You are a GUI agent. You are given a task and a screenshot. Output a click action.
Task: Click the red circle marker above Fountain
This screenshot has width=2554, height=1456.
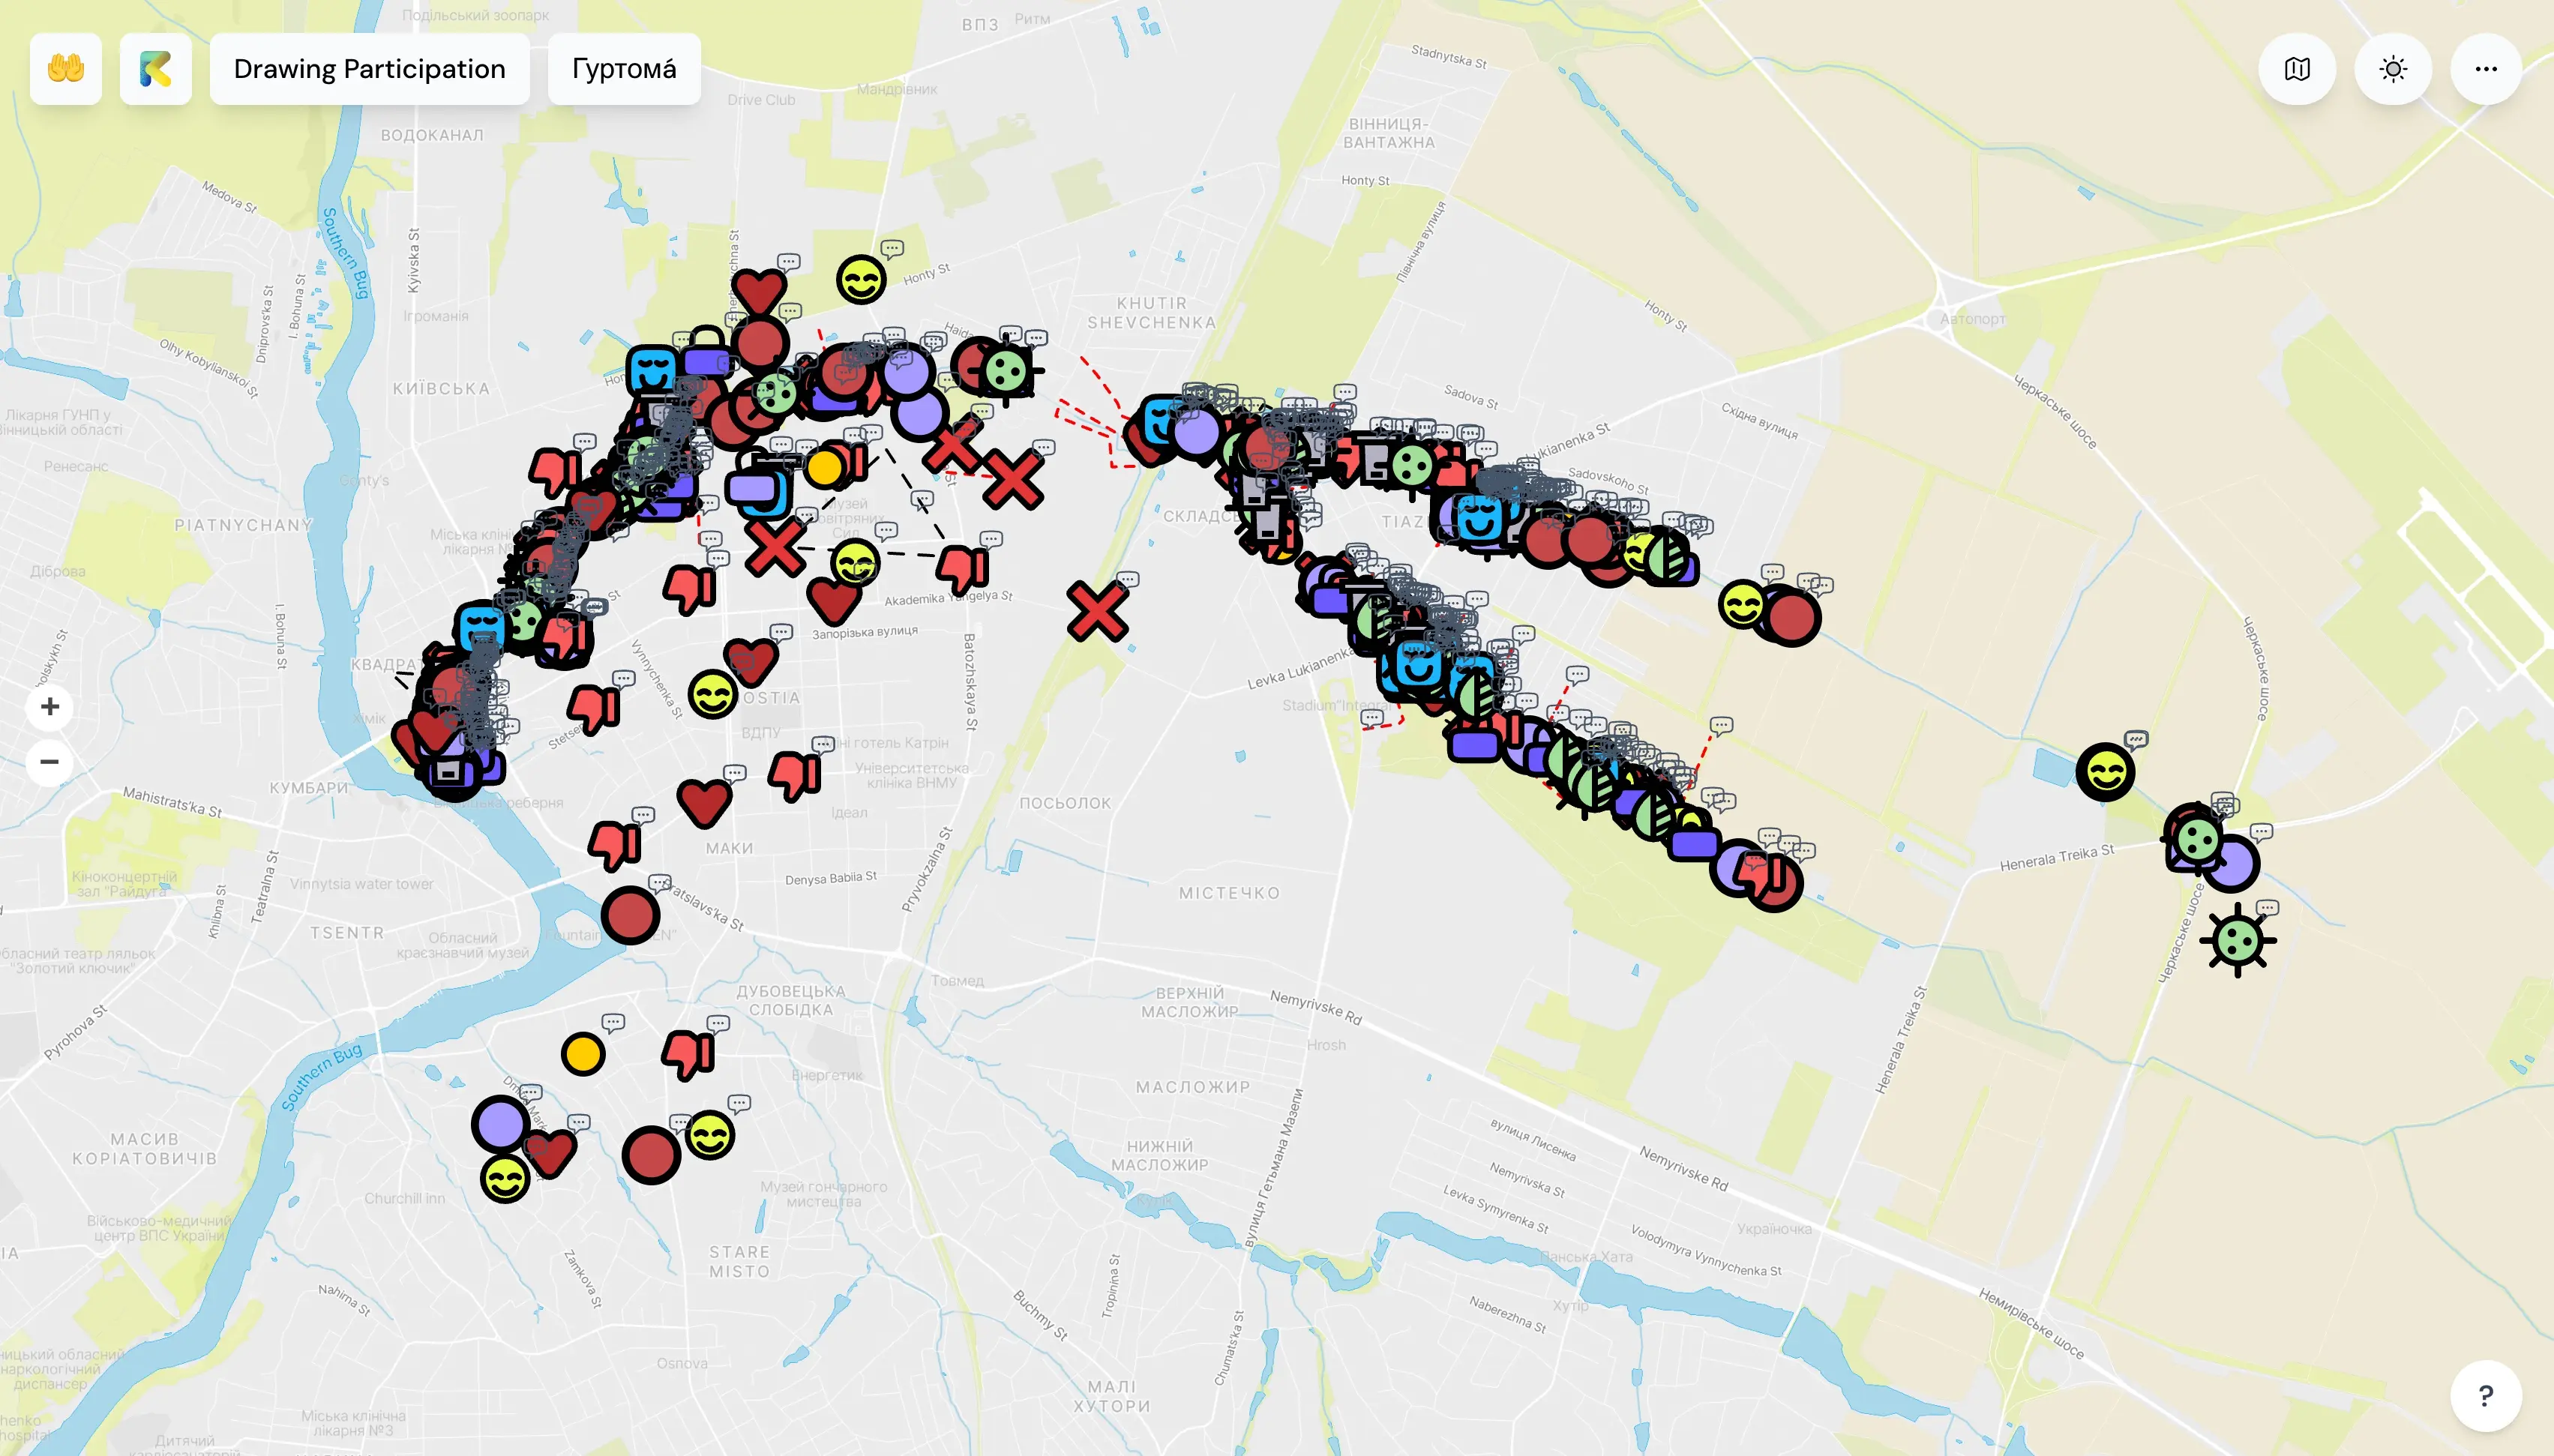(x=630, y=915)
